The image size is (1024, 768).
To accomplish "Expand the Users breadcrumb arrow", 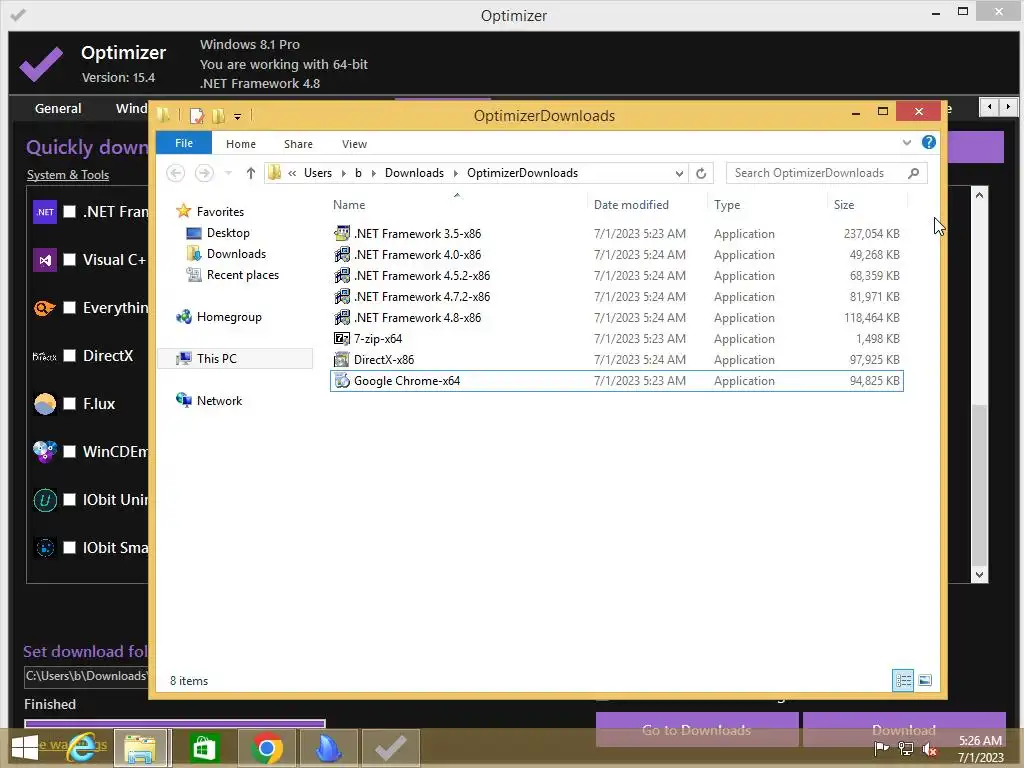I will [x=344, y=173].
